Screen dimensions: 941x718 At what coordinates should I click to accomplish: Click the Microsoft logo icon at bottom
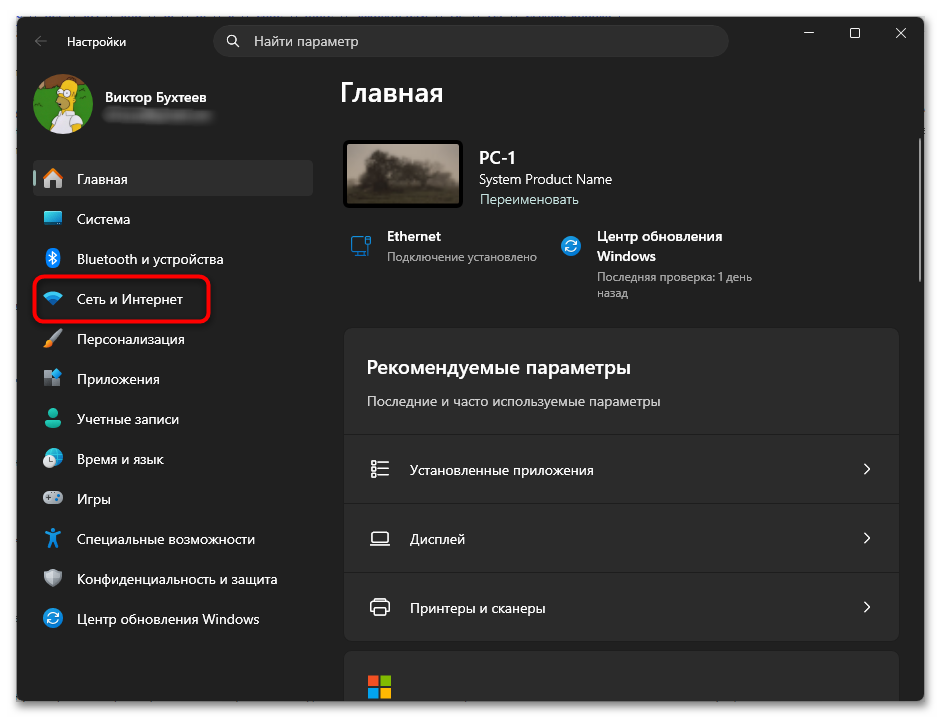(379, 687)
